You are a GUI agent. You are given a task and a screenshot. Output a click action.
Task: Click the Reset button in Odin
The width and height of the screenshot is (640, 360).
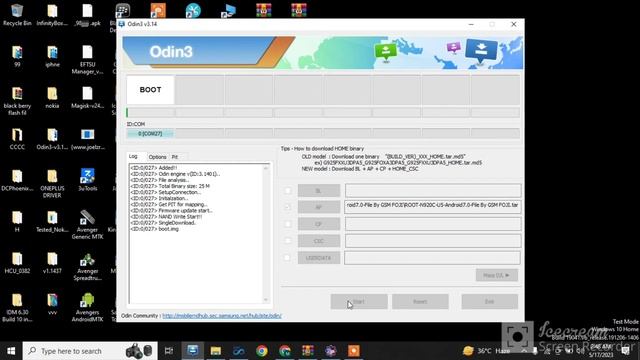click(420, 302)
